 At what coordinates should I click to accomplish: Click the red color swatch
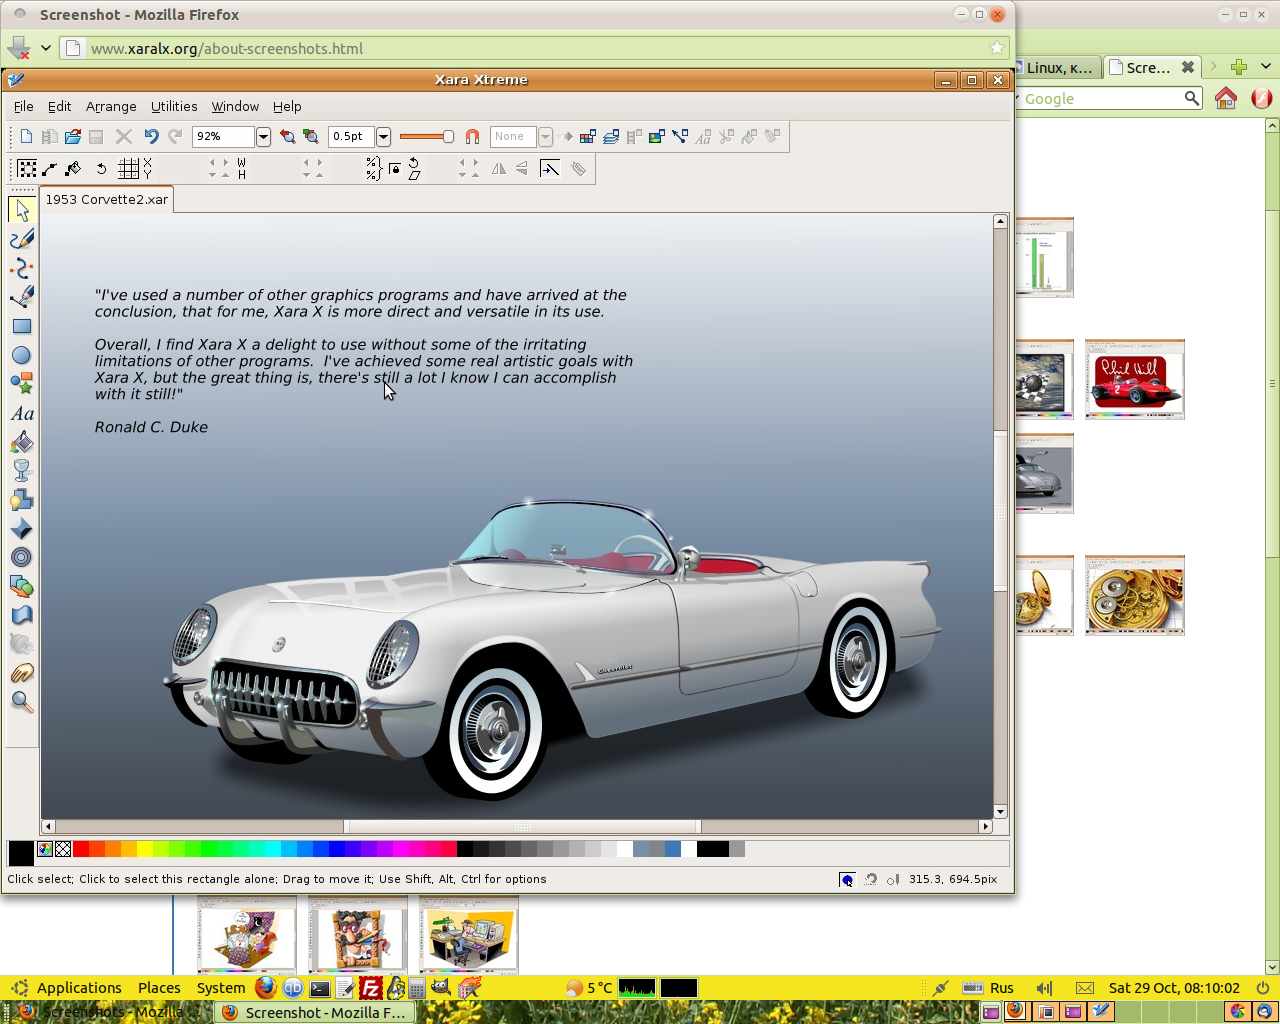pos(81,849)
